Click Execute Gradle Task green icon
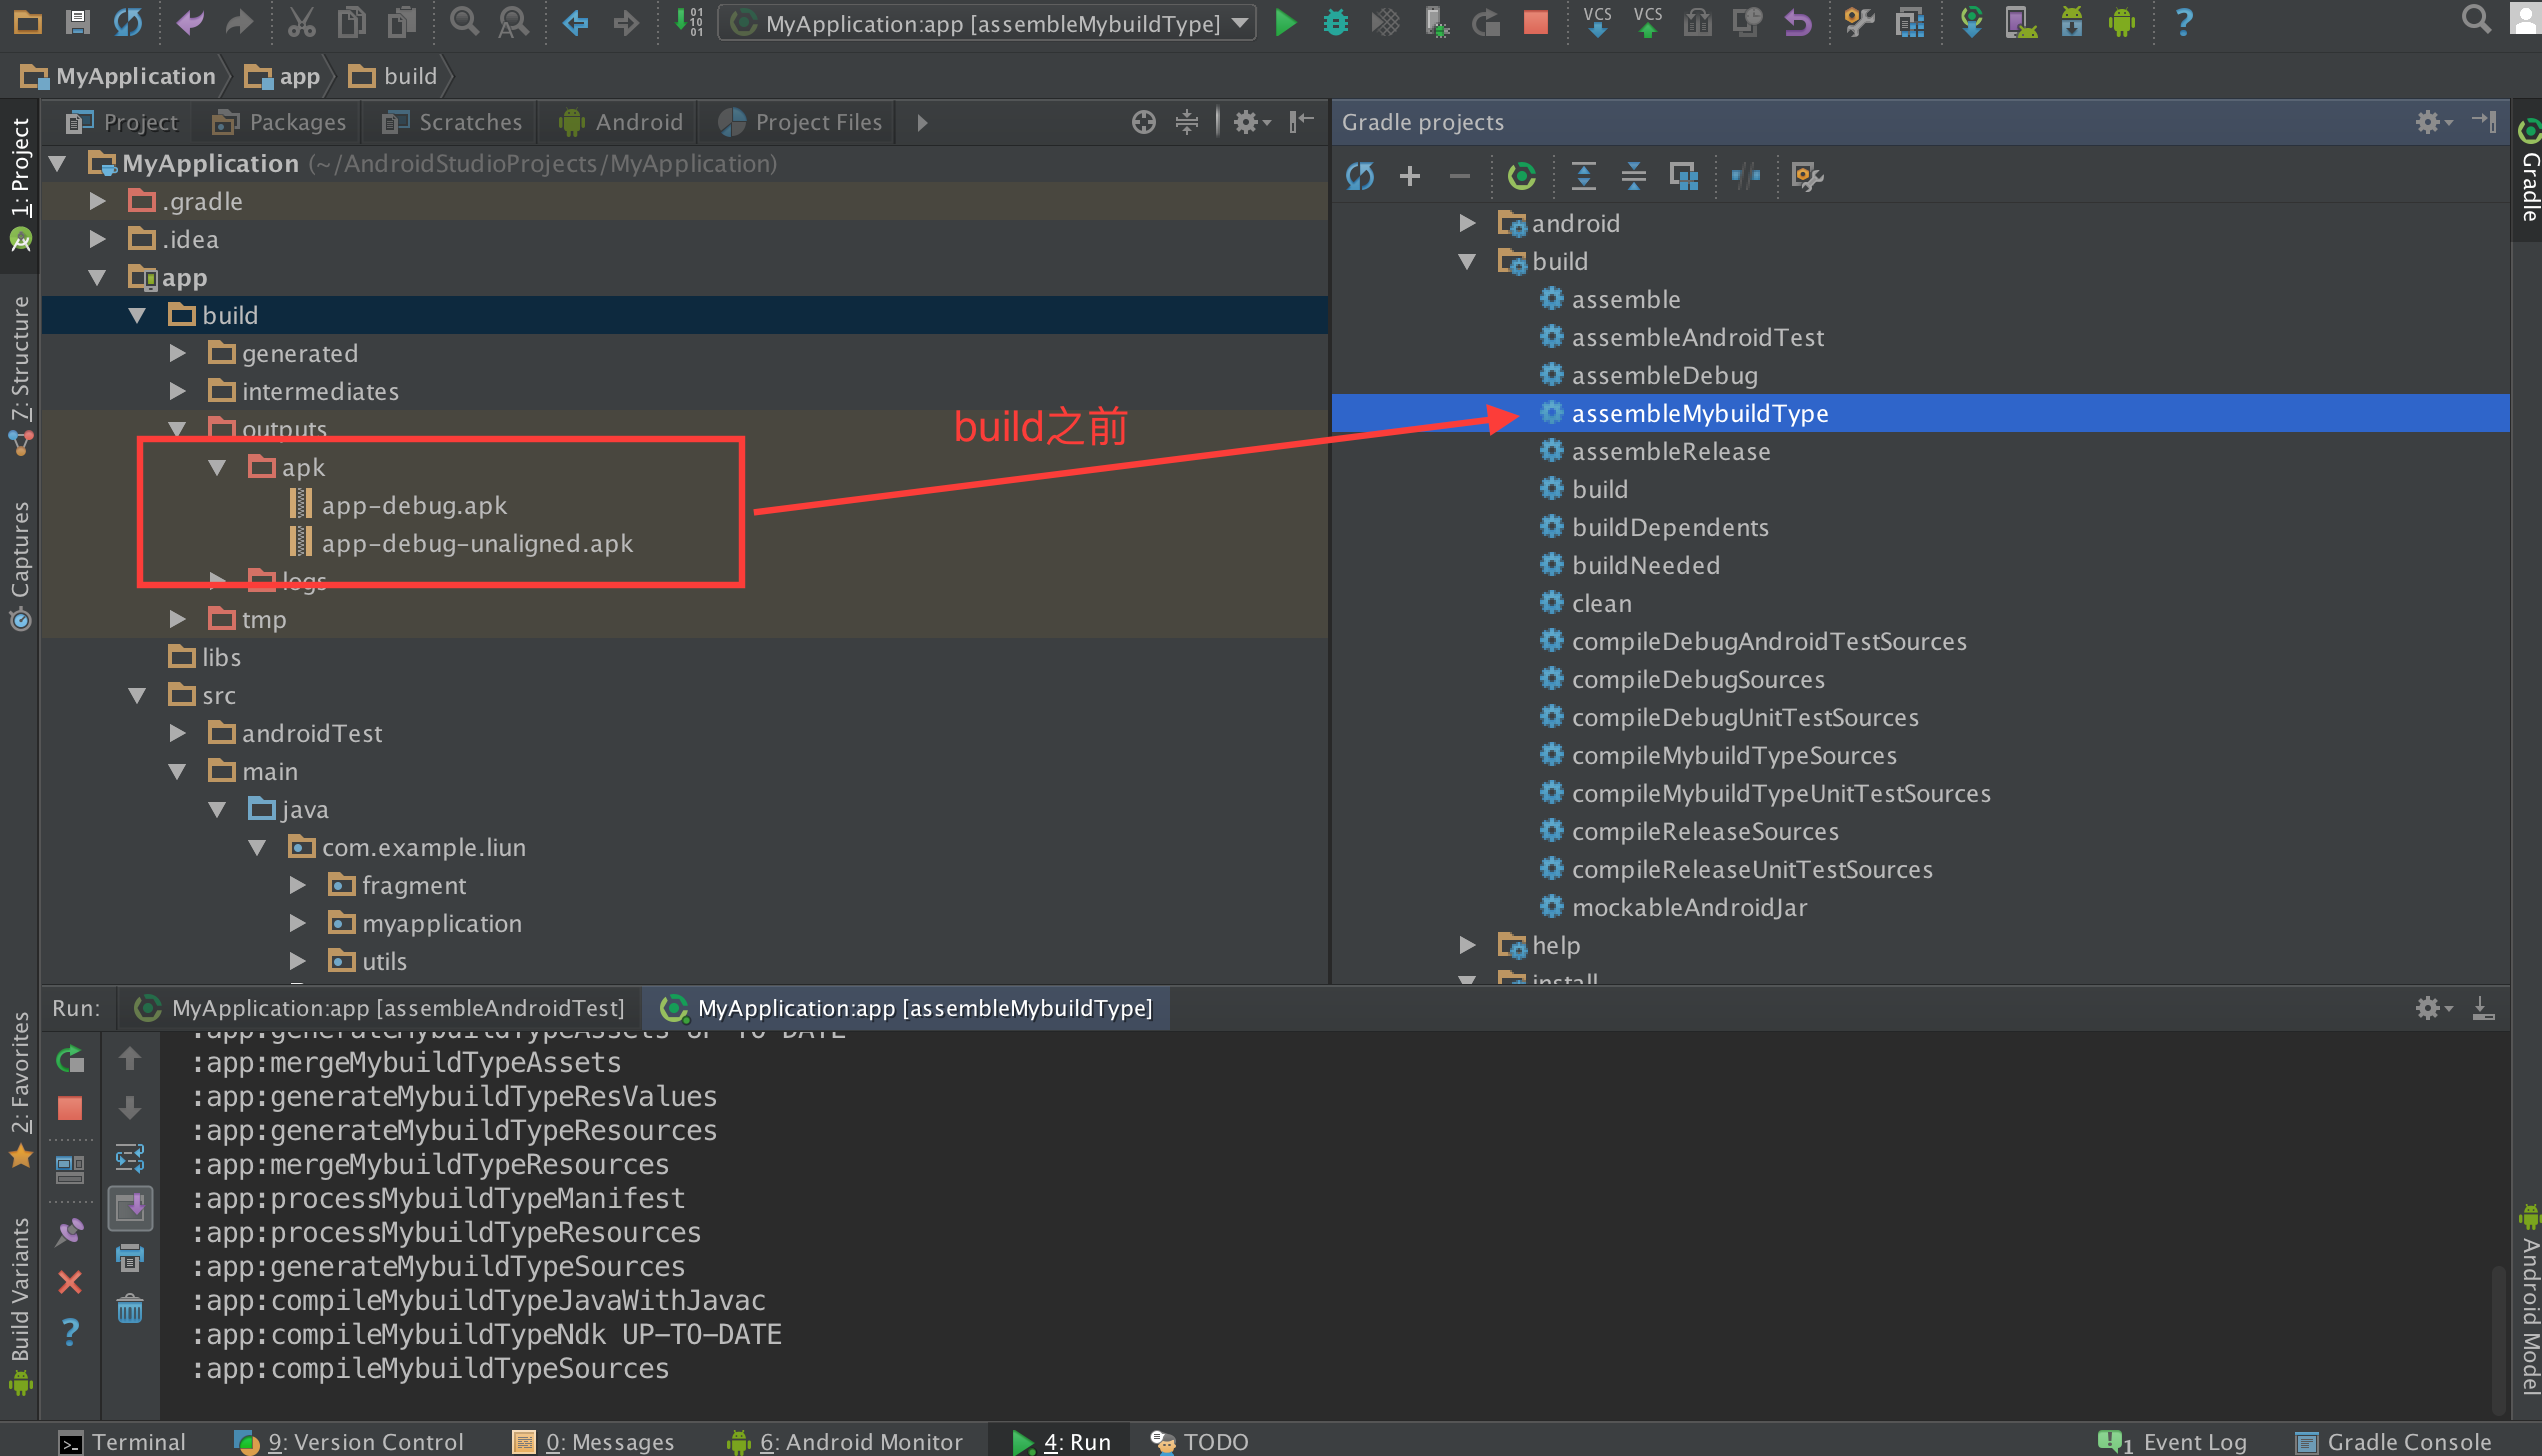The image size is (2542, 1456). (1521, 177)
